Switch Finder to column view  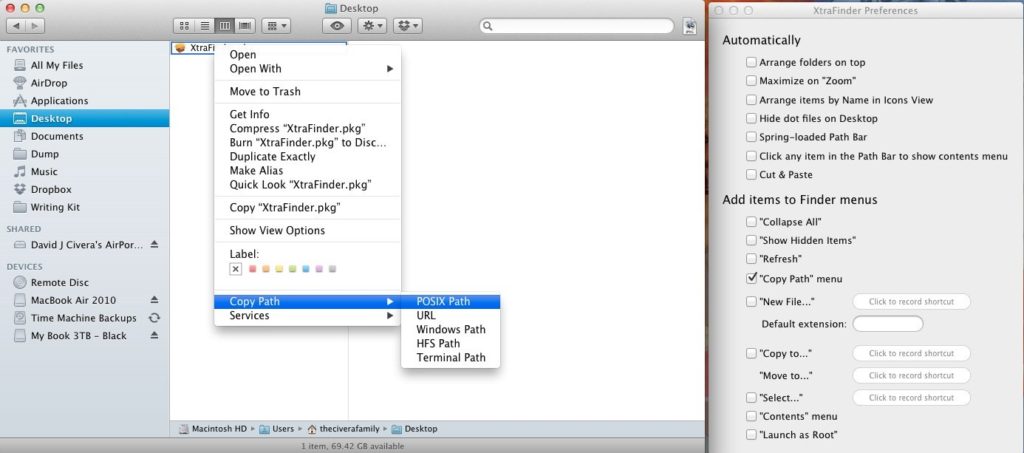tap(225, 26)
